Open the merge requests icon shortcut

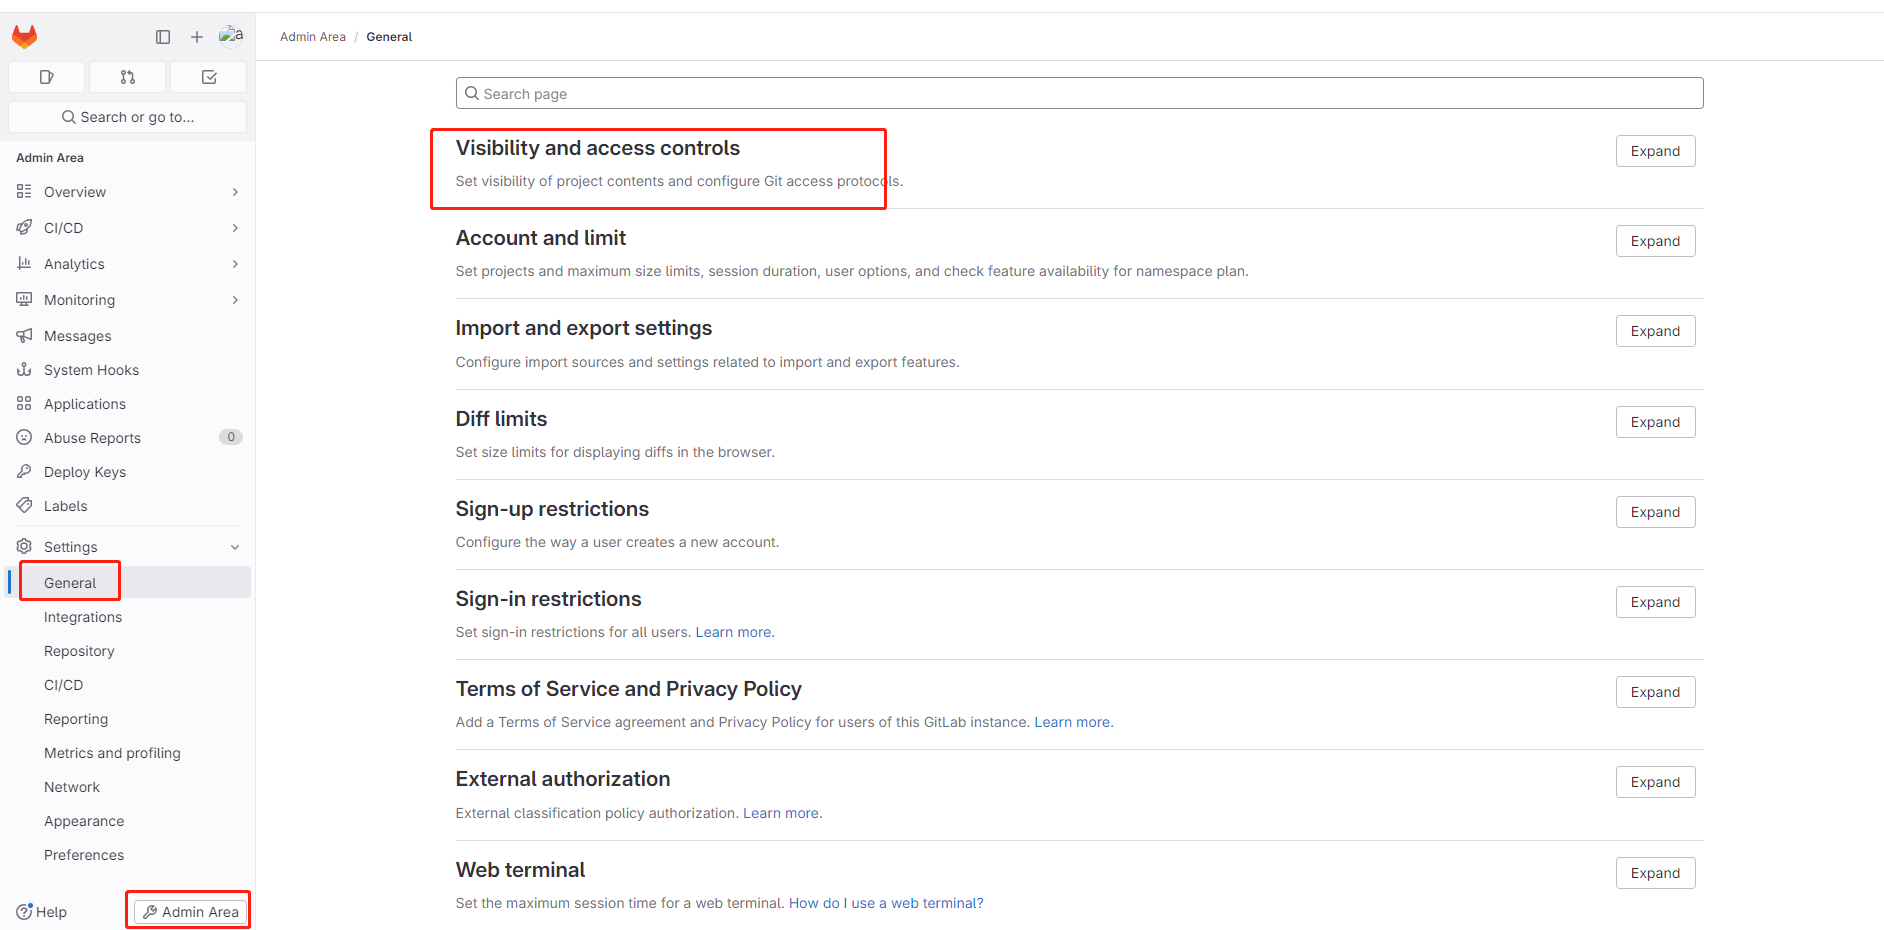point(127,77)
